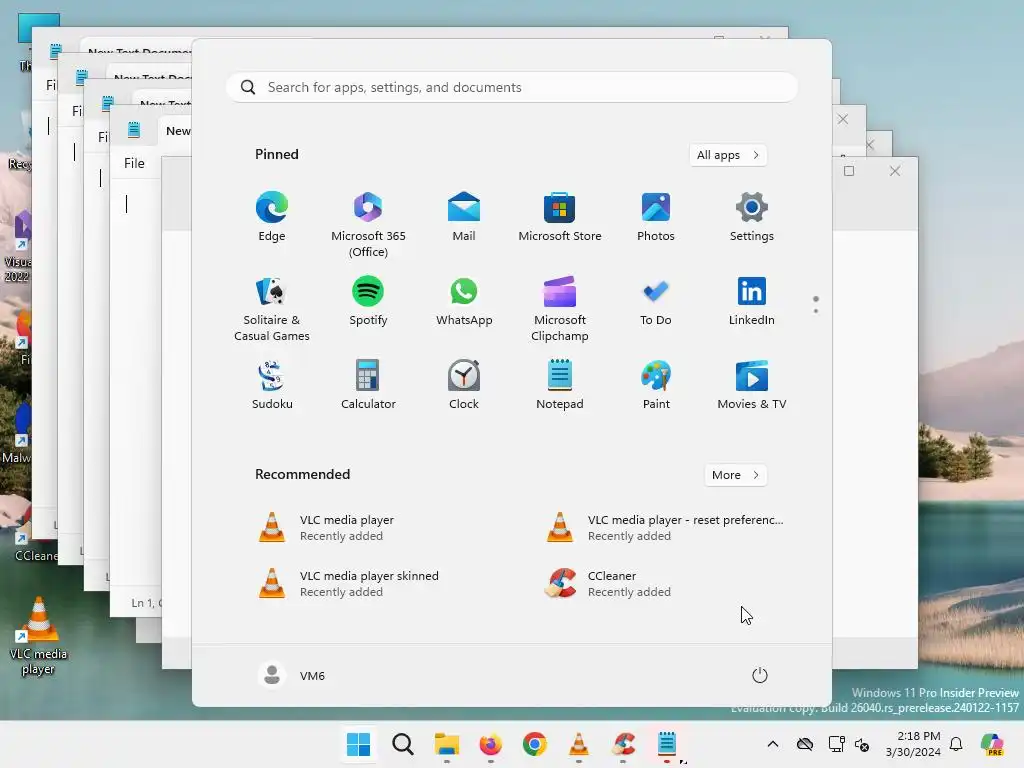Open Settings from pinned apps
Screen dimensions: 1024x768
pyautogui.click(x=752, y=217)
